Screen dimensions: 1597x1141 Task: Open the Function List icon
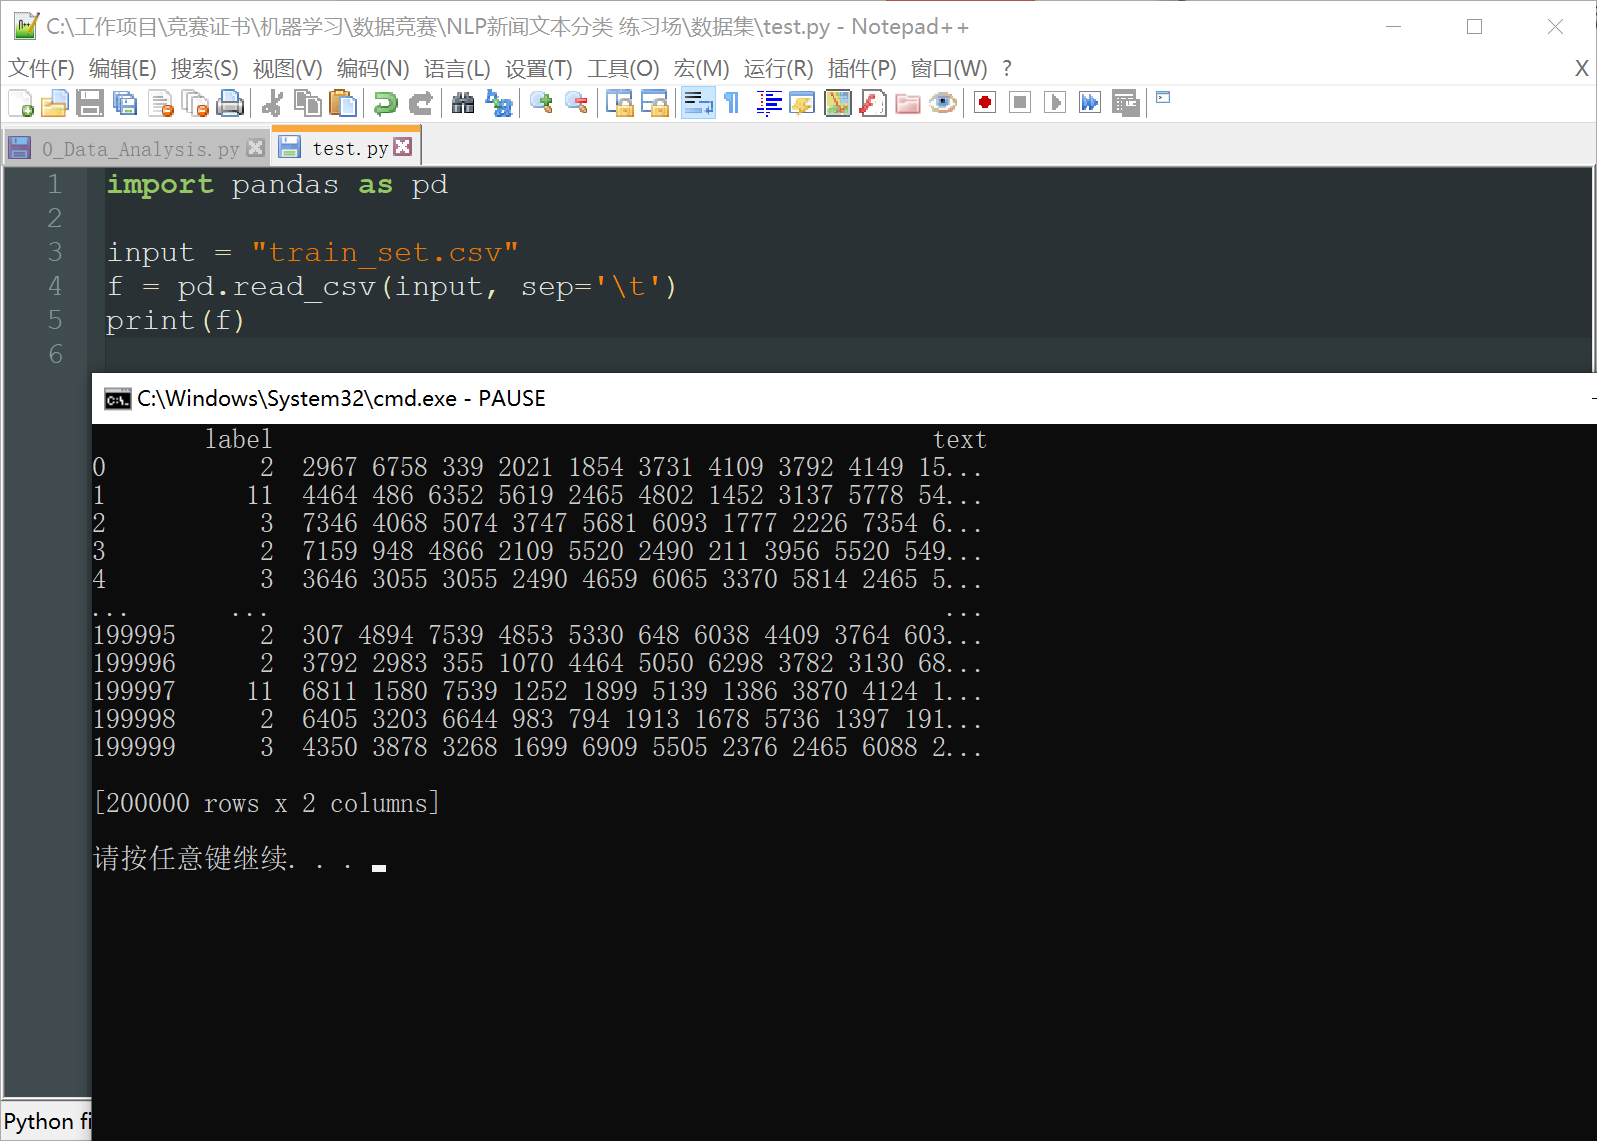click(x=873, y=103)
